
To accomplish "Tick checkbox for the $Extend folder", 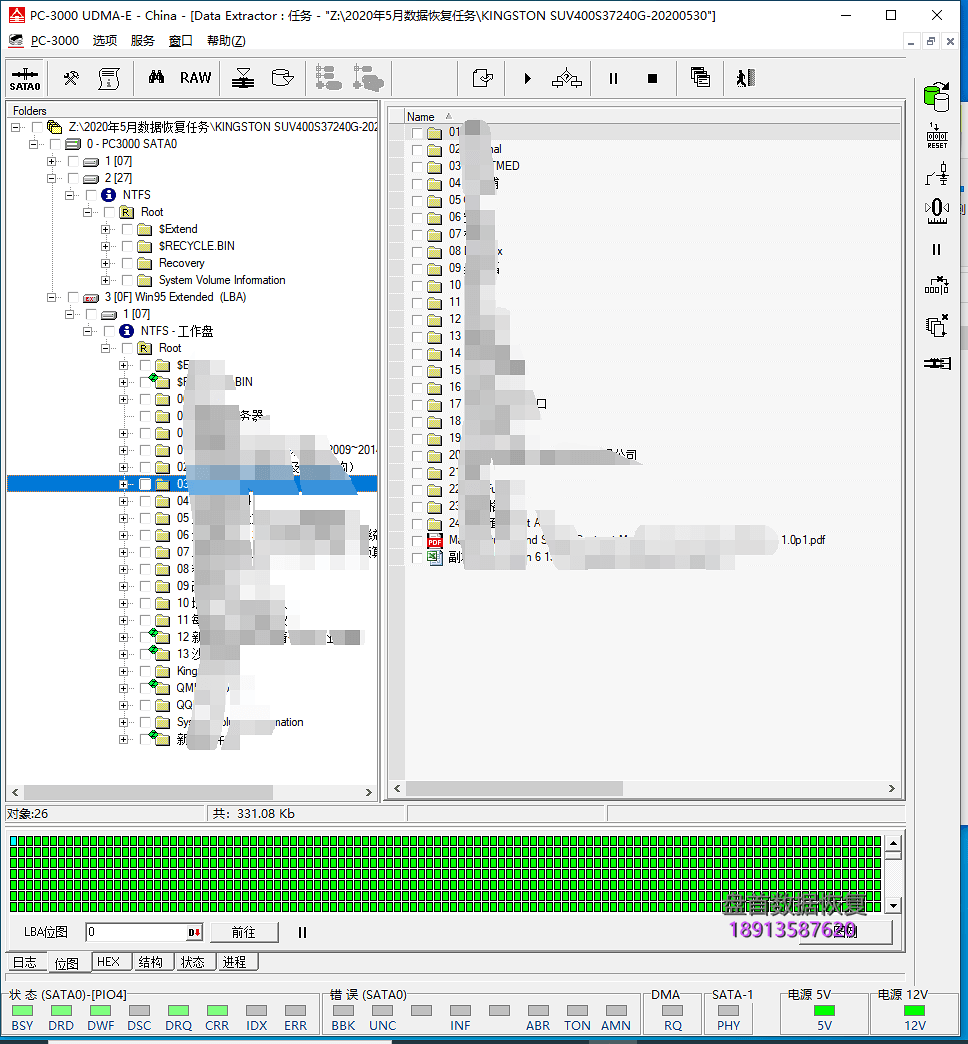I will tap(128, 229).
